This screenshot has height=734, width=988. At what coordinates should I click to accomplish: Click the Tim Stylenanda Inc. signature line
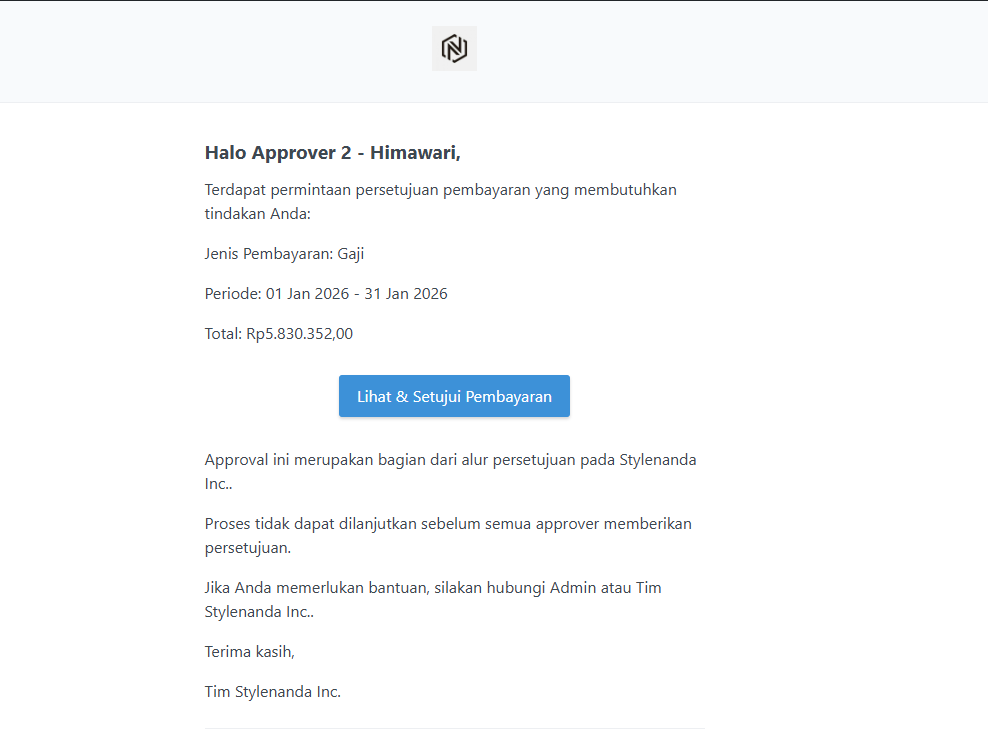coord(273,692)
